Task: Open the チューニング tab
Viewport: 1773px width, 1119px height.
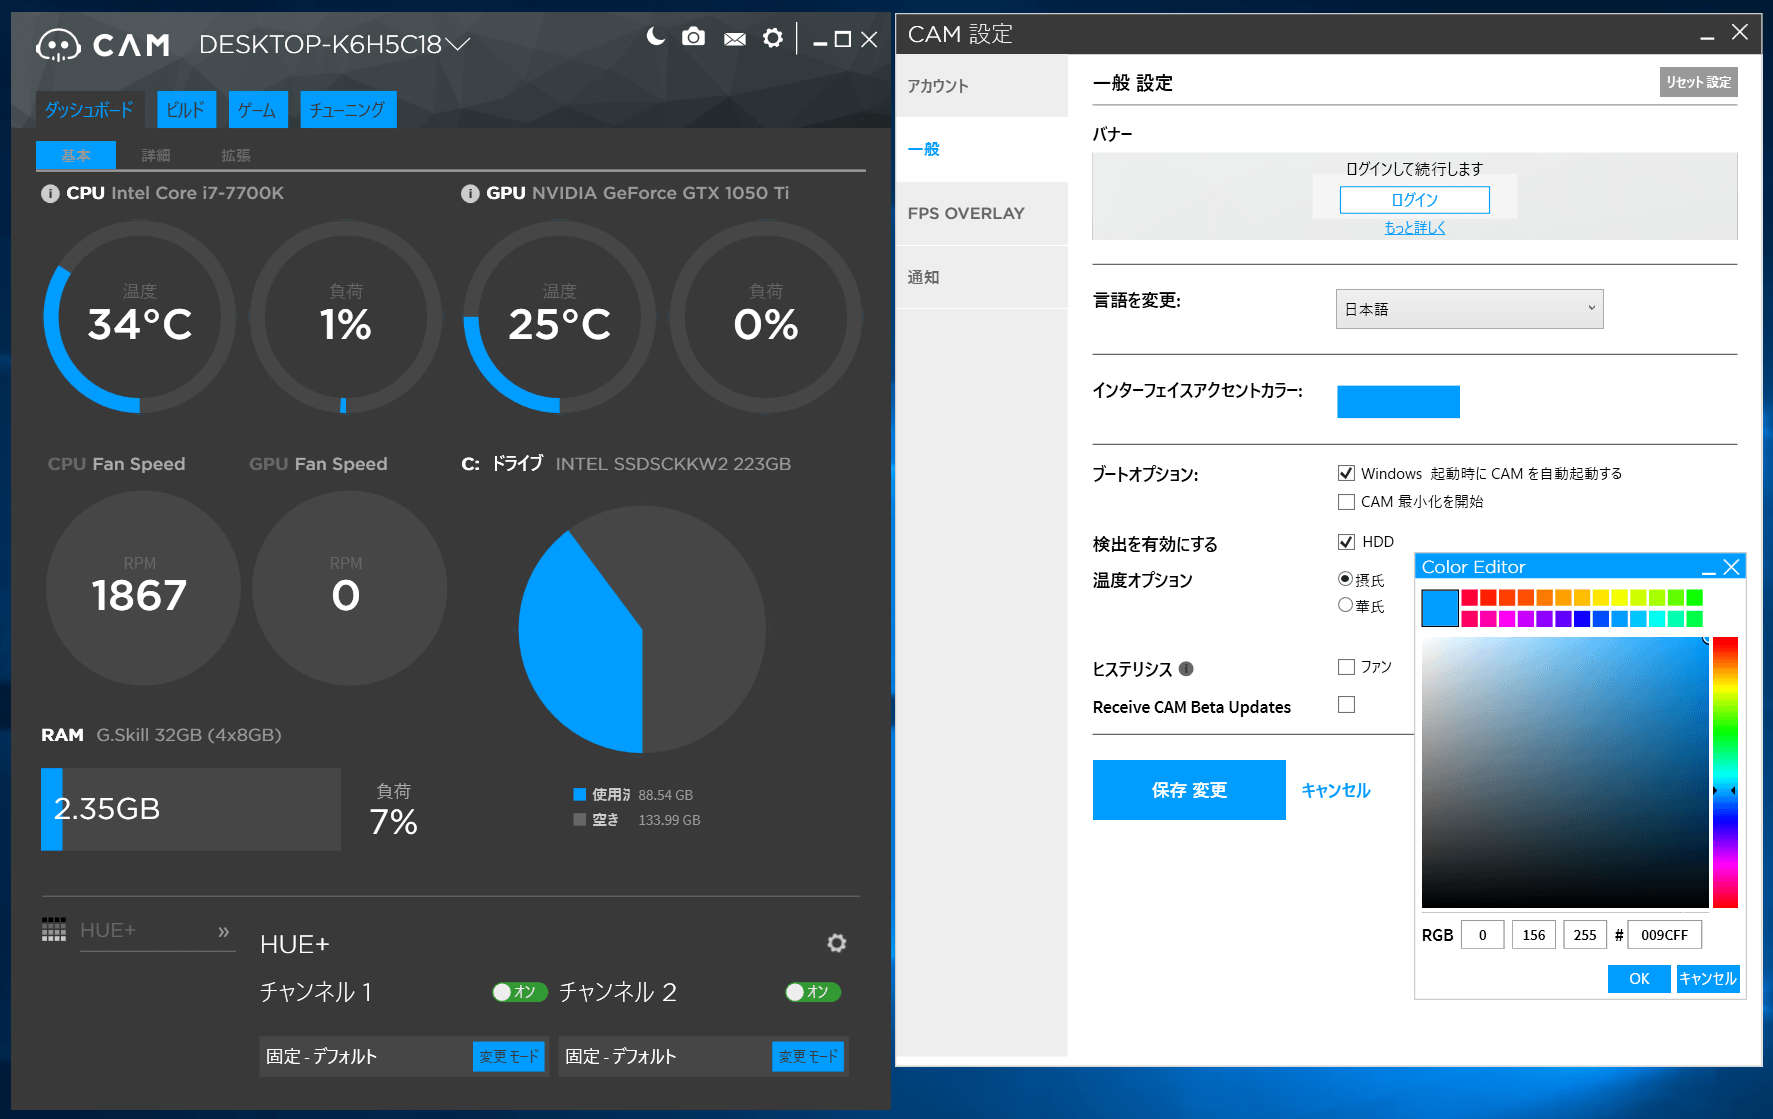Action: [x=348, y=109]
